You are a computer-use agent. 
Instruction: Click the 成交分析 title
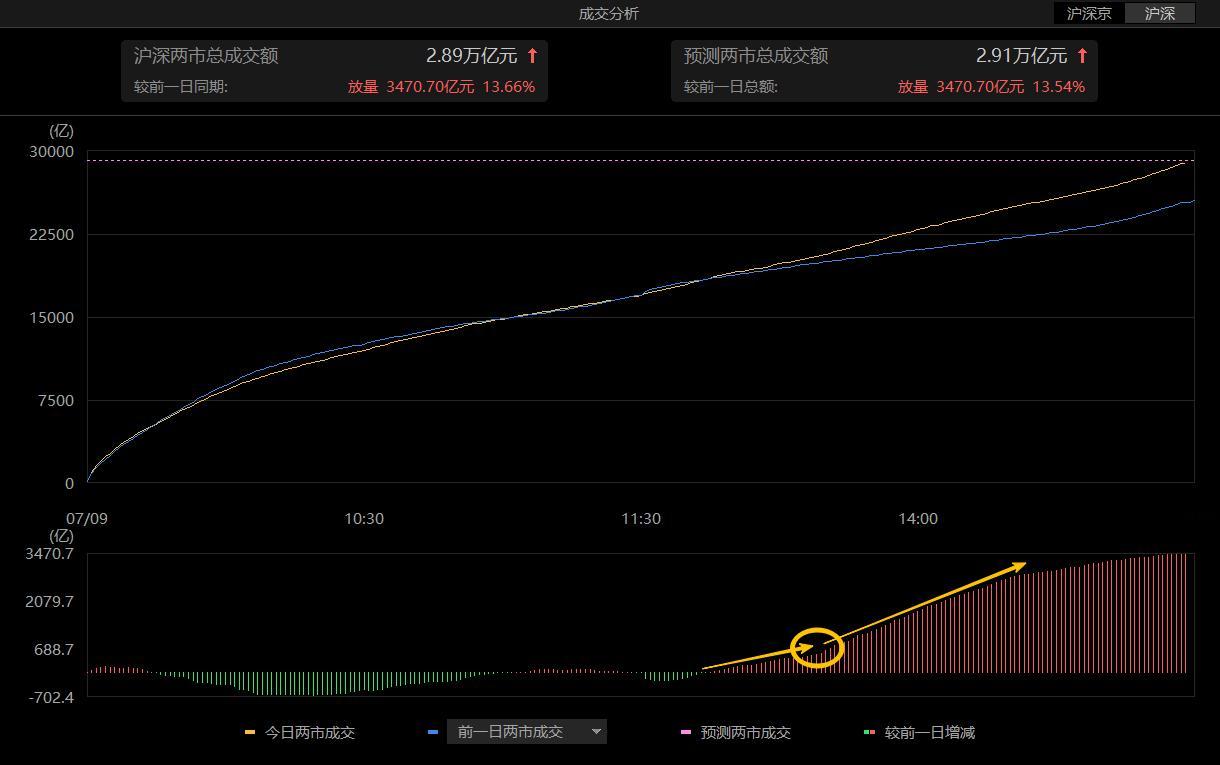pos(609,13)
